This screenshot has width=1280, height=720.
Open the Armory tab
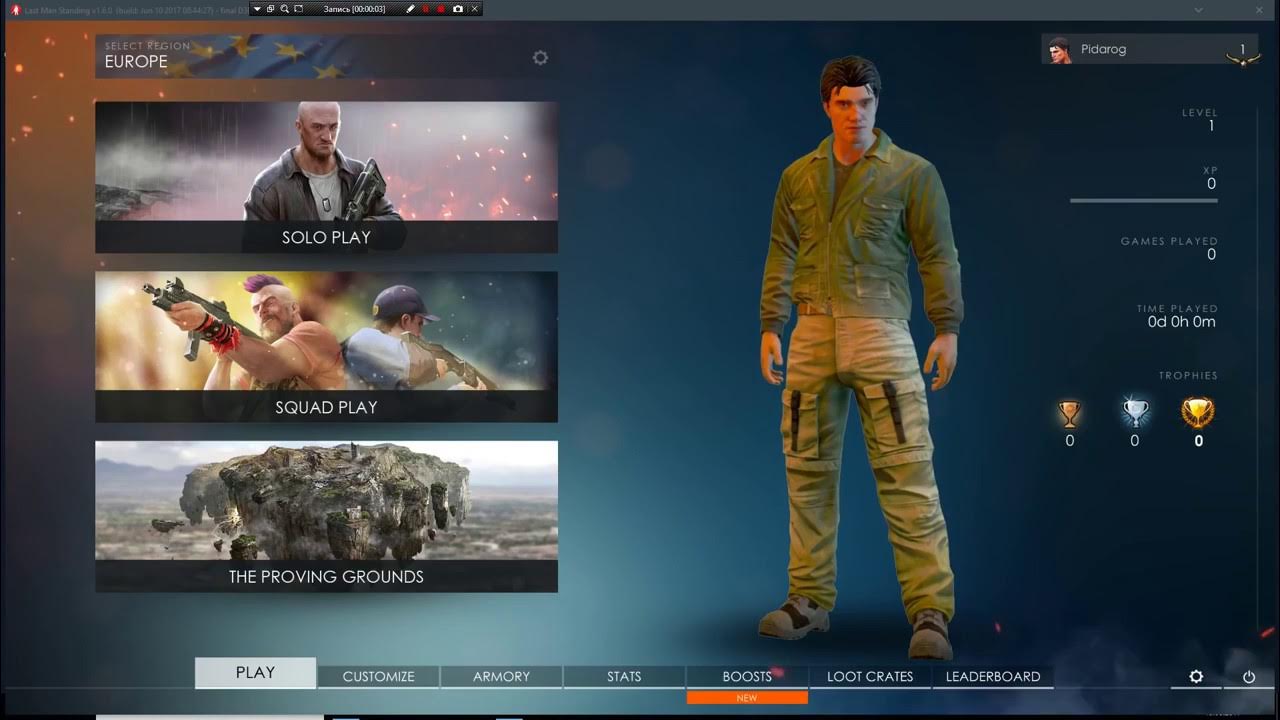click(x=501, y=677)
